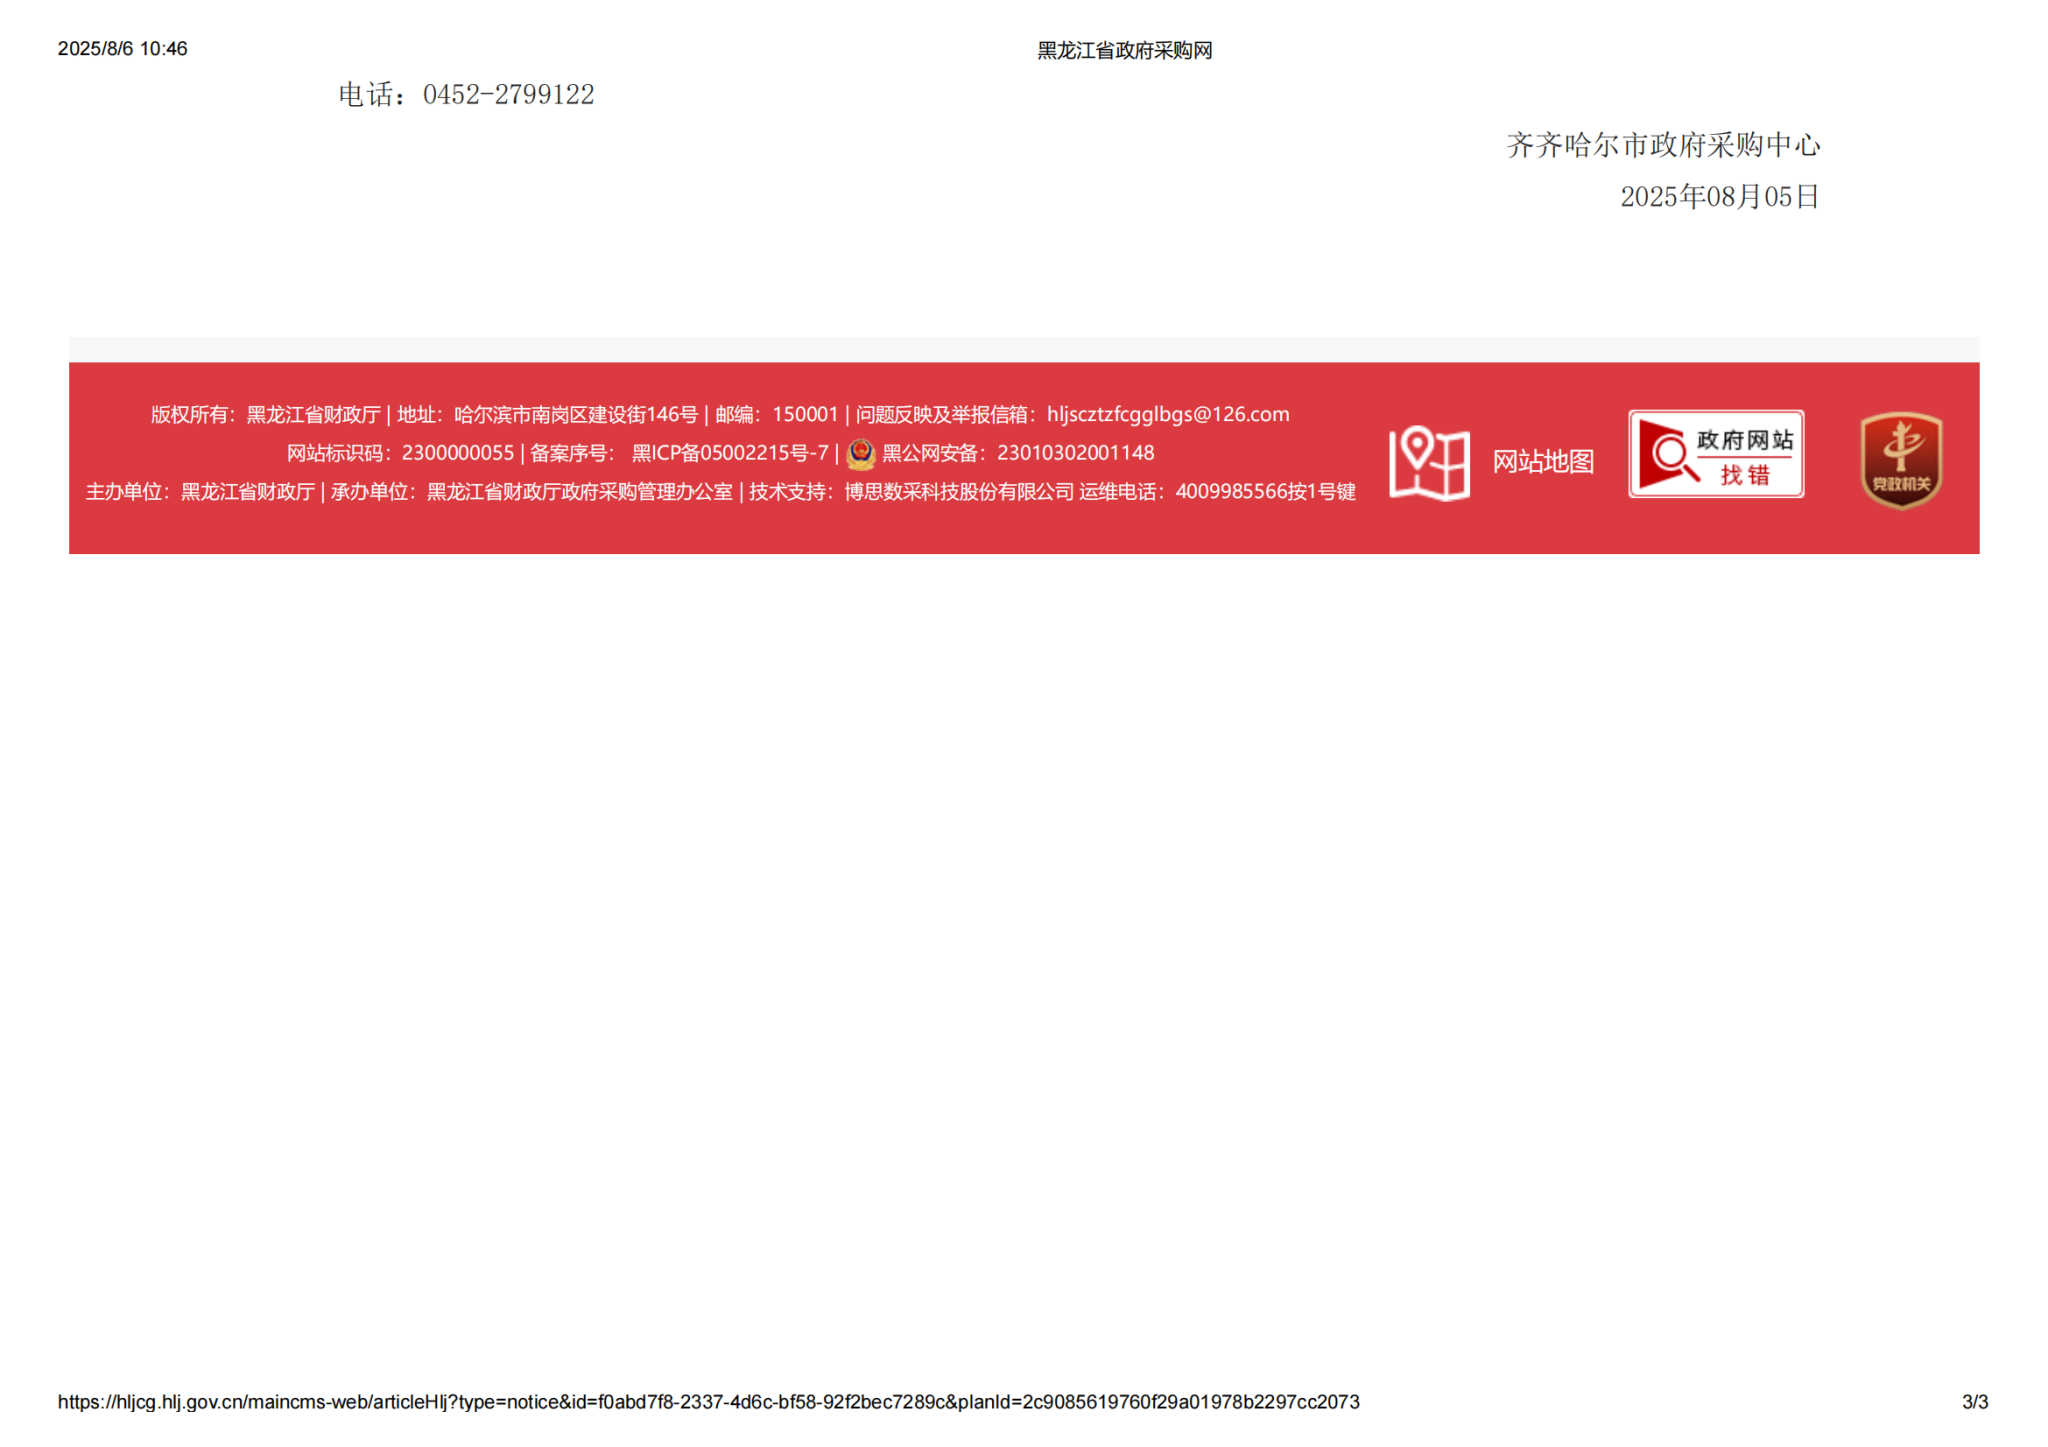Click the 黑公网安备 23010302001148 link

(1017, 453)
